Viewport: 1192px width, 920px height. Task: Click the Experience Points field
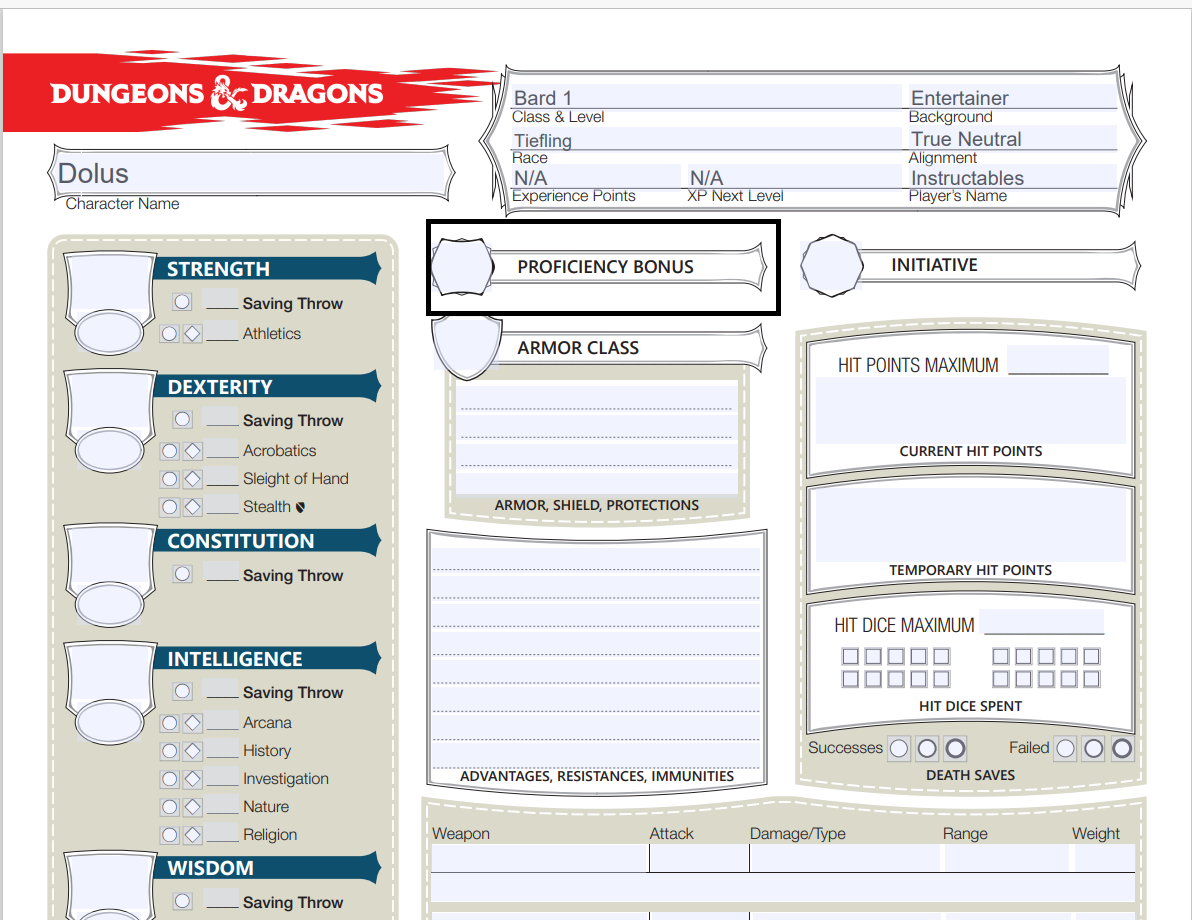(x=597, y=176)
